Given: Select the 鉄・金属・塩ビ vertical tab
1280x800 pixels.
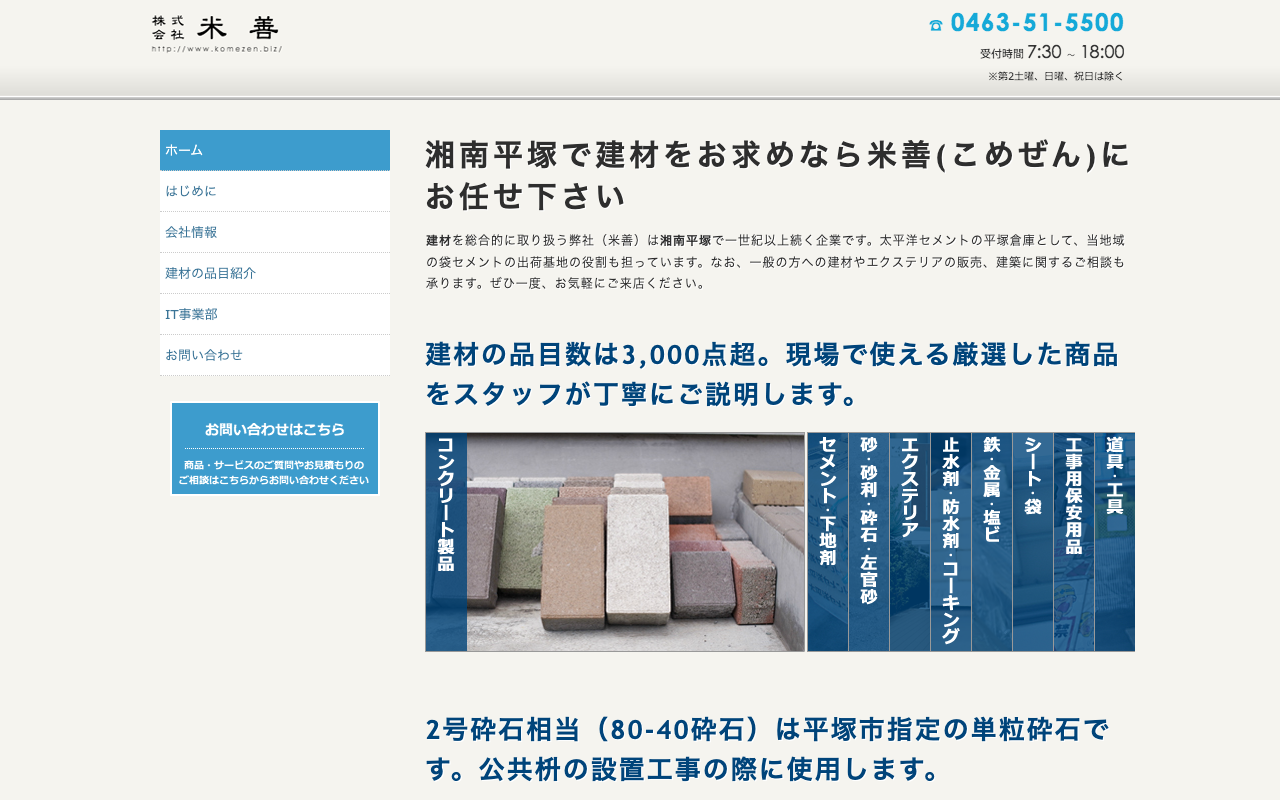Looking at the screenshot, I should pyautogui.click(x=992, y=542).
